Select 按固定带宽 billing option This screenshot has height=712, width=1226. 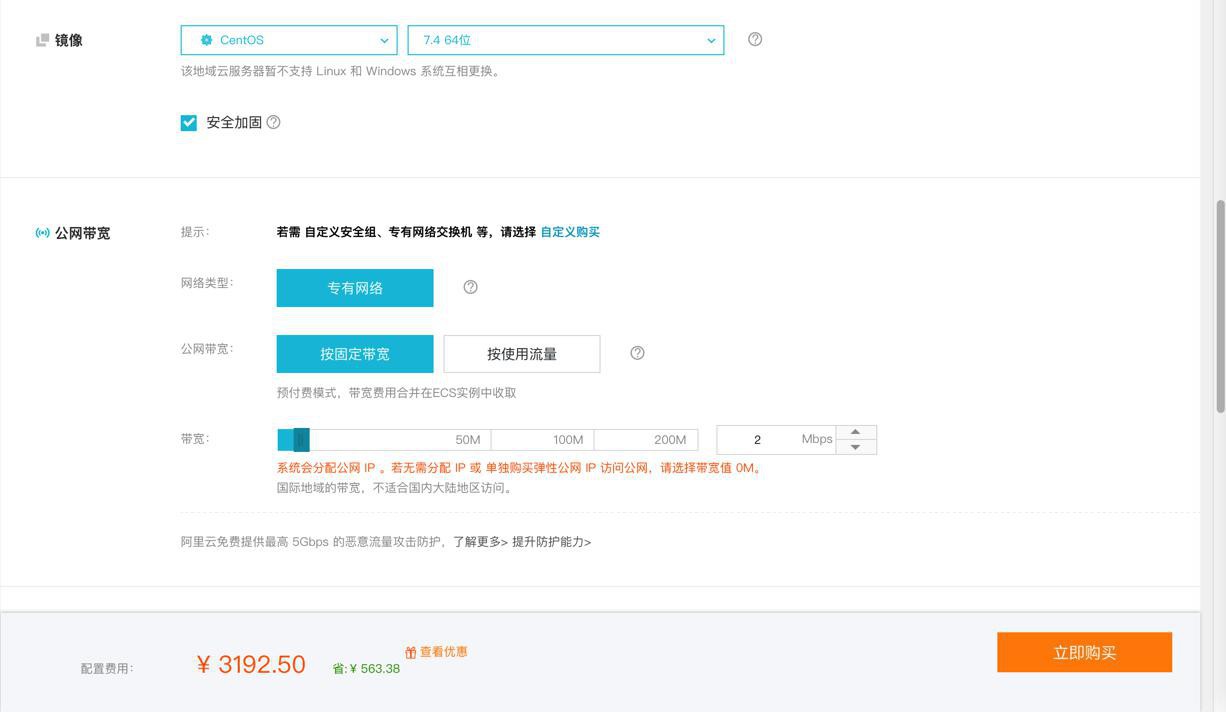[x=355, y=354]
